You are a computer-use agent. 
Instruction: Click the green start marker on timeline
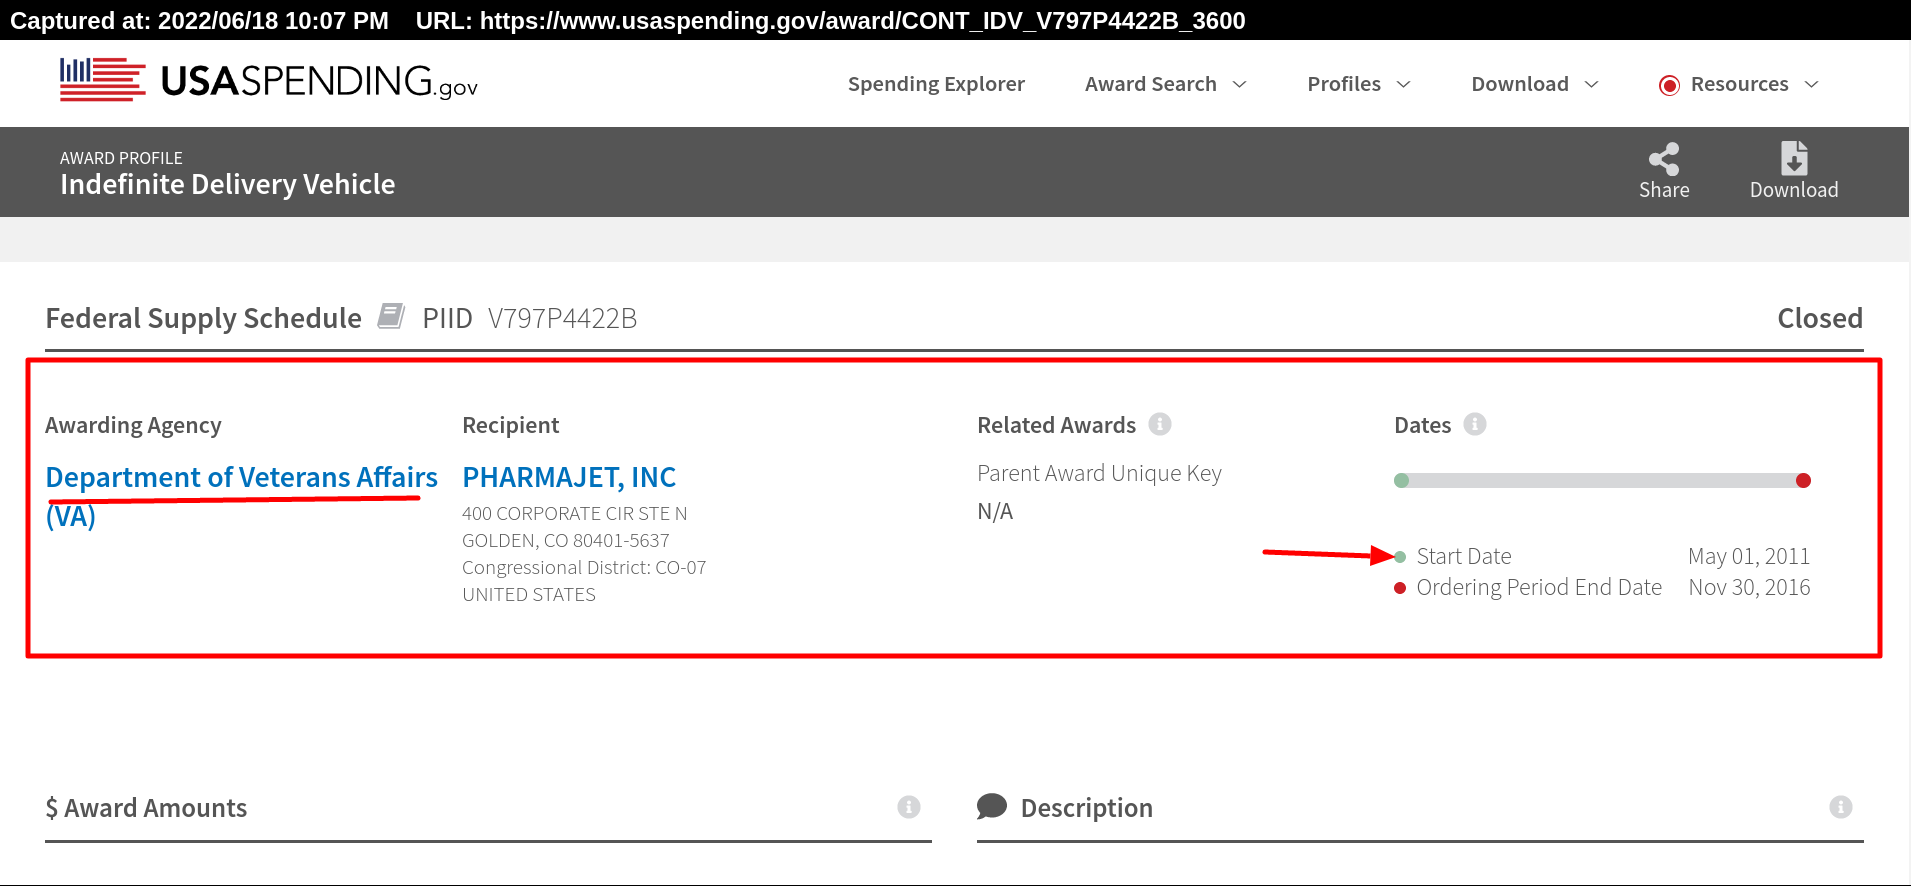[x=1402, y=481]
